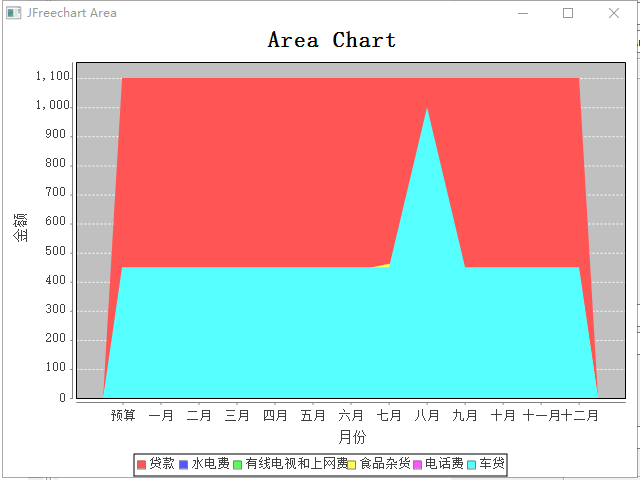Click the 二月 category label
Image resolution: width=640 pixels, height=480 pixels.
coord(199,416)
